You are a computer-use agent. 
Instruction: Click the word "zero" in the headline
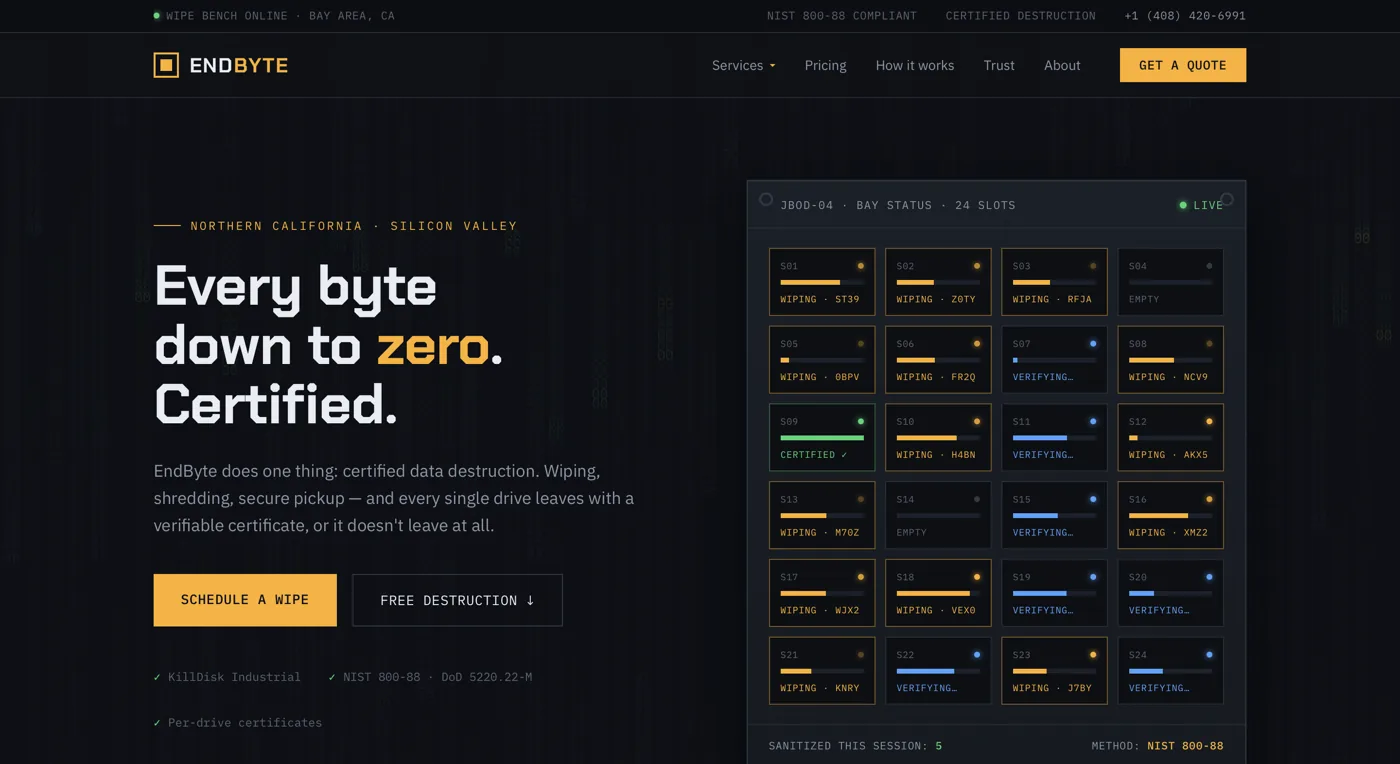pyautogui.click(x=433, y=347)
